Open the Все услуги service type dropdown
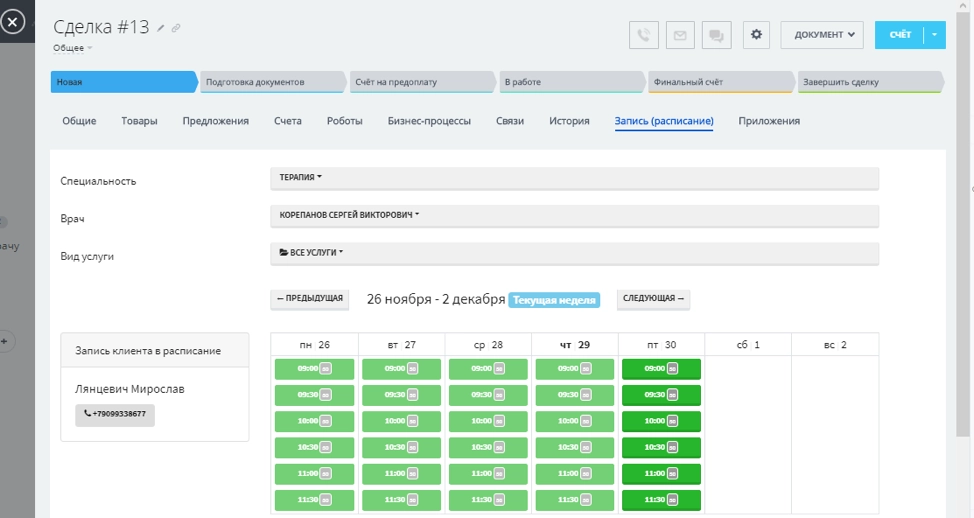 pyautogui.click(x=311, y=253)
